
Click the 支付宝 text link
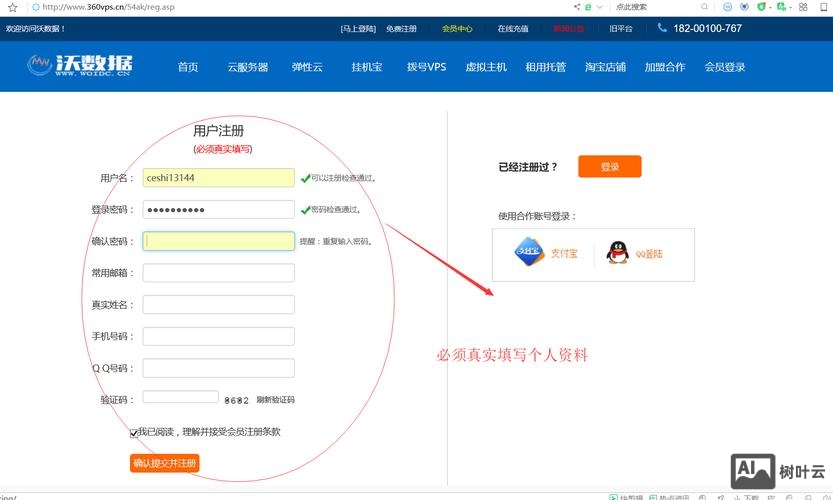click(564, 253)
